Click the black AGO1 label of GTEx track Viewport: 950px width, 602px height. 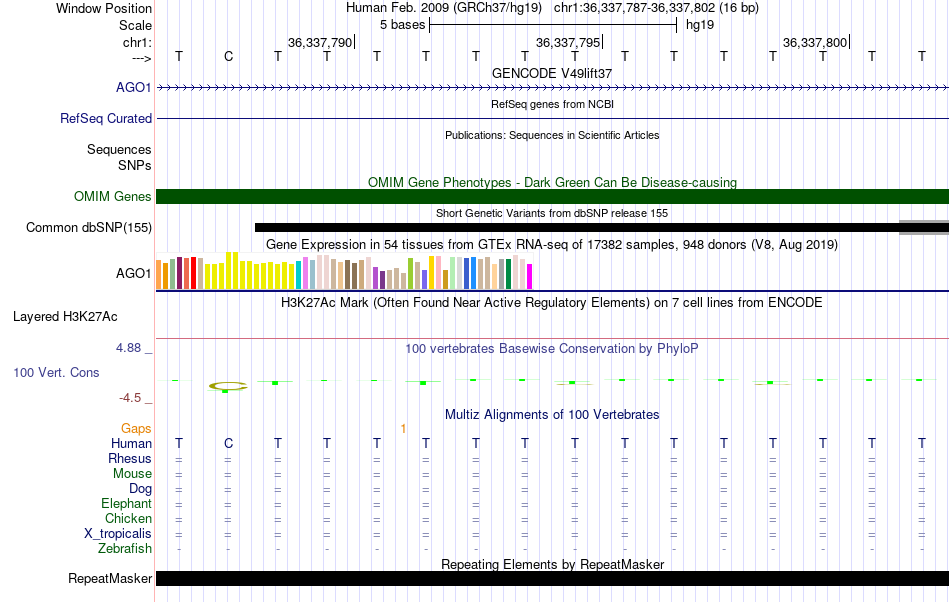click(x=133, y=273)
